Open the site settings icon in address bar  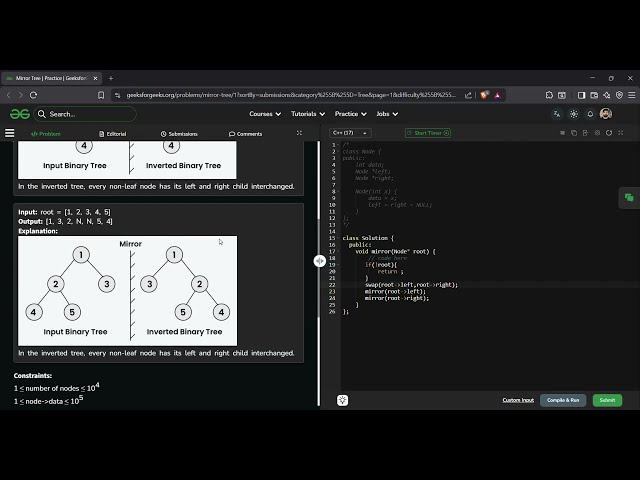(118, 95)
